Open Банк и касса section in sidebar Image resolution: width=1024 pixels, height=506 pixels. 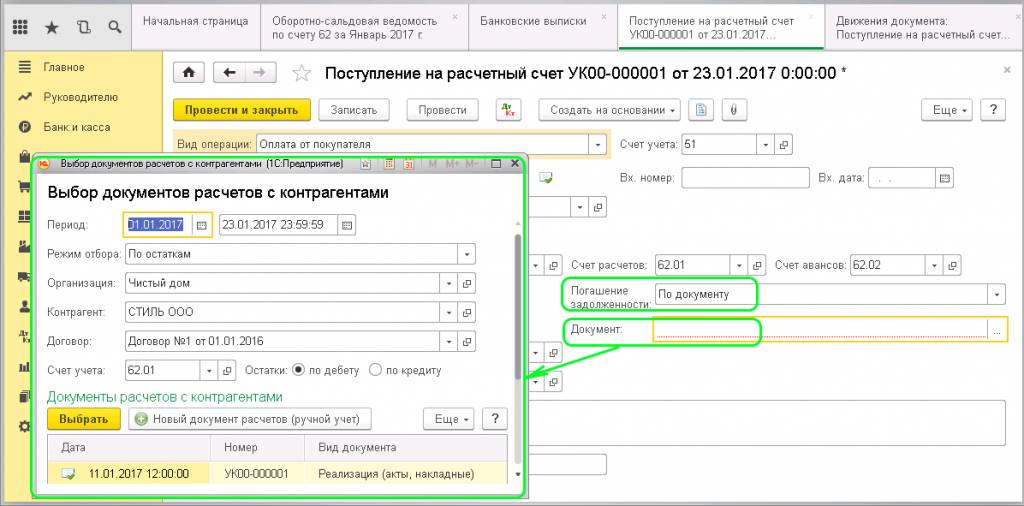tap(76, 127)
